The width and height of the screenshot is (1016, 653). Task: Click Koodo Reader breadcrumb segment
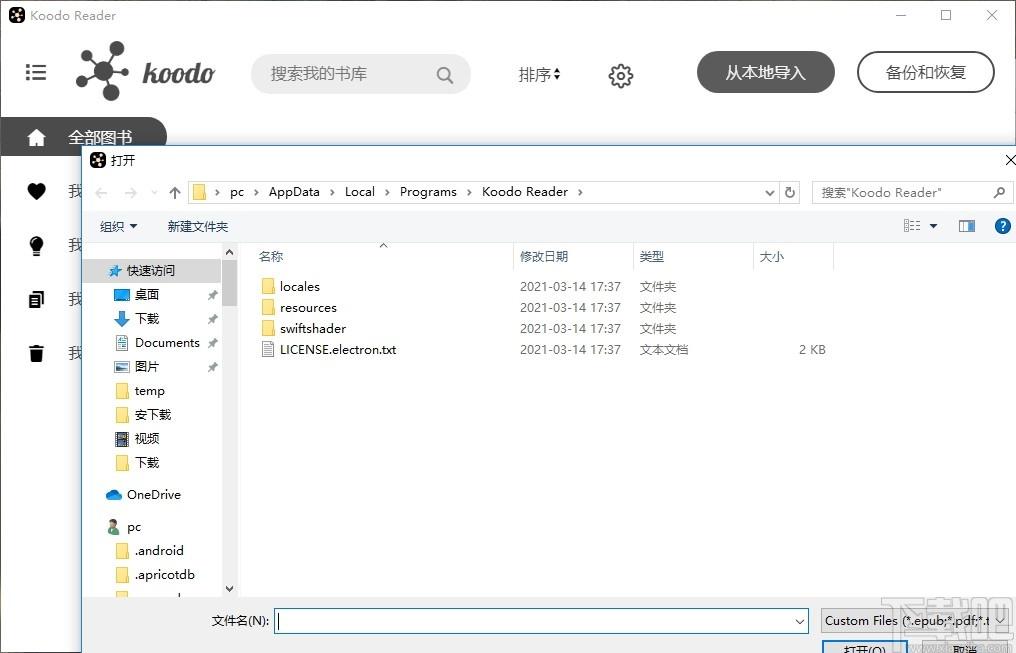(525, 192)
